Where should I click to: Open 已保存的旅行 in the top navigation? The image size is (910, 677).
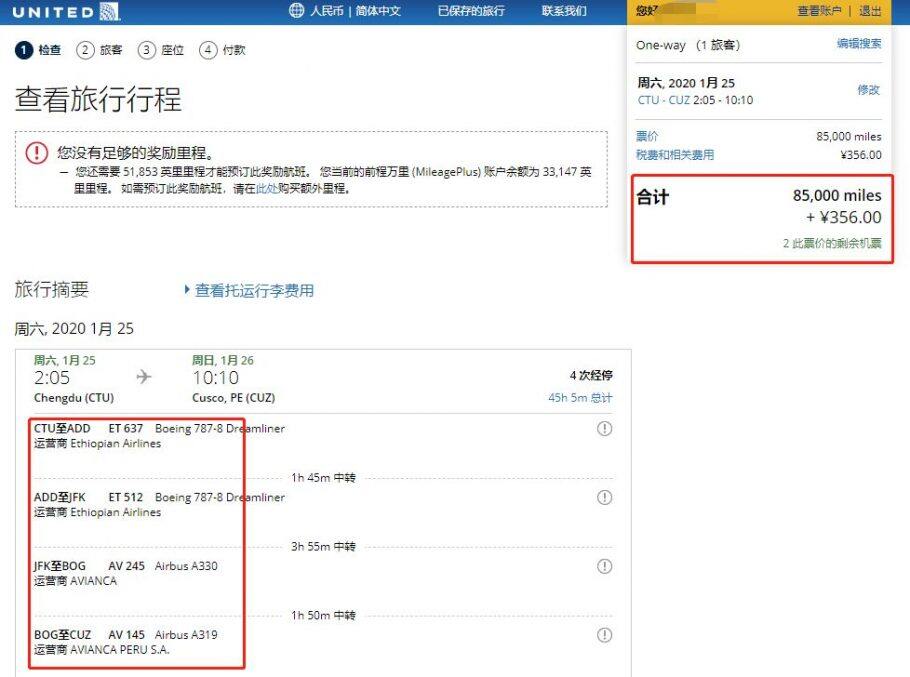coord(471,10)
